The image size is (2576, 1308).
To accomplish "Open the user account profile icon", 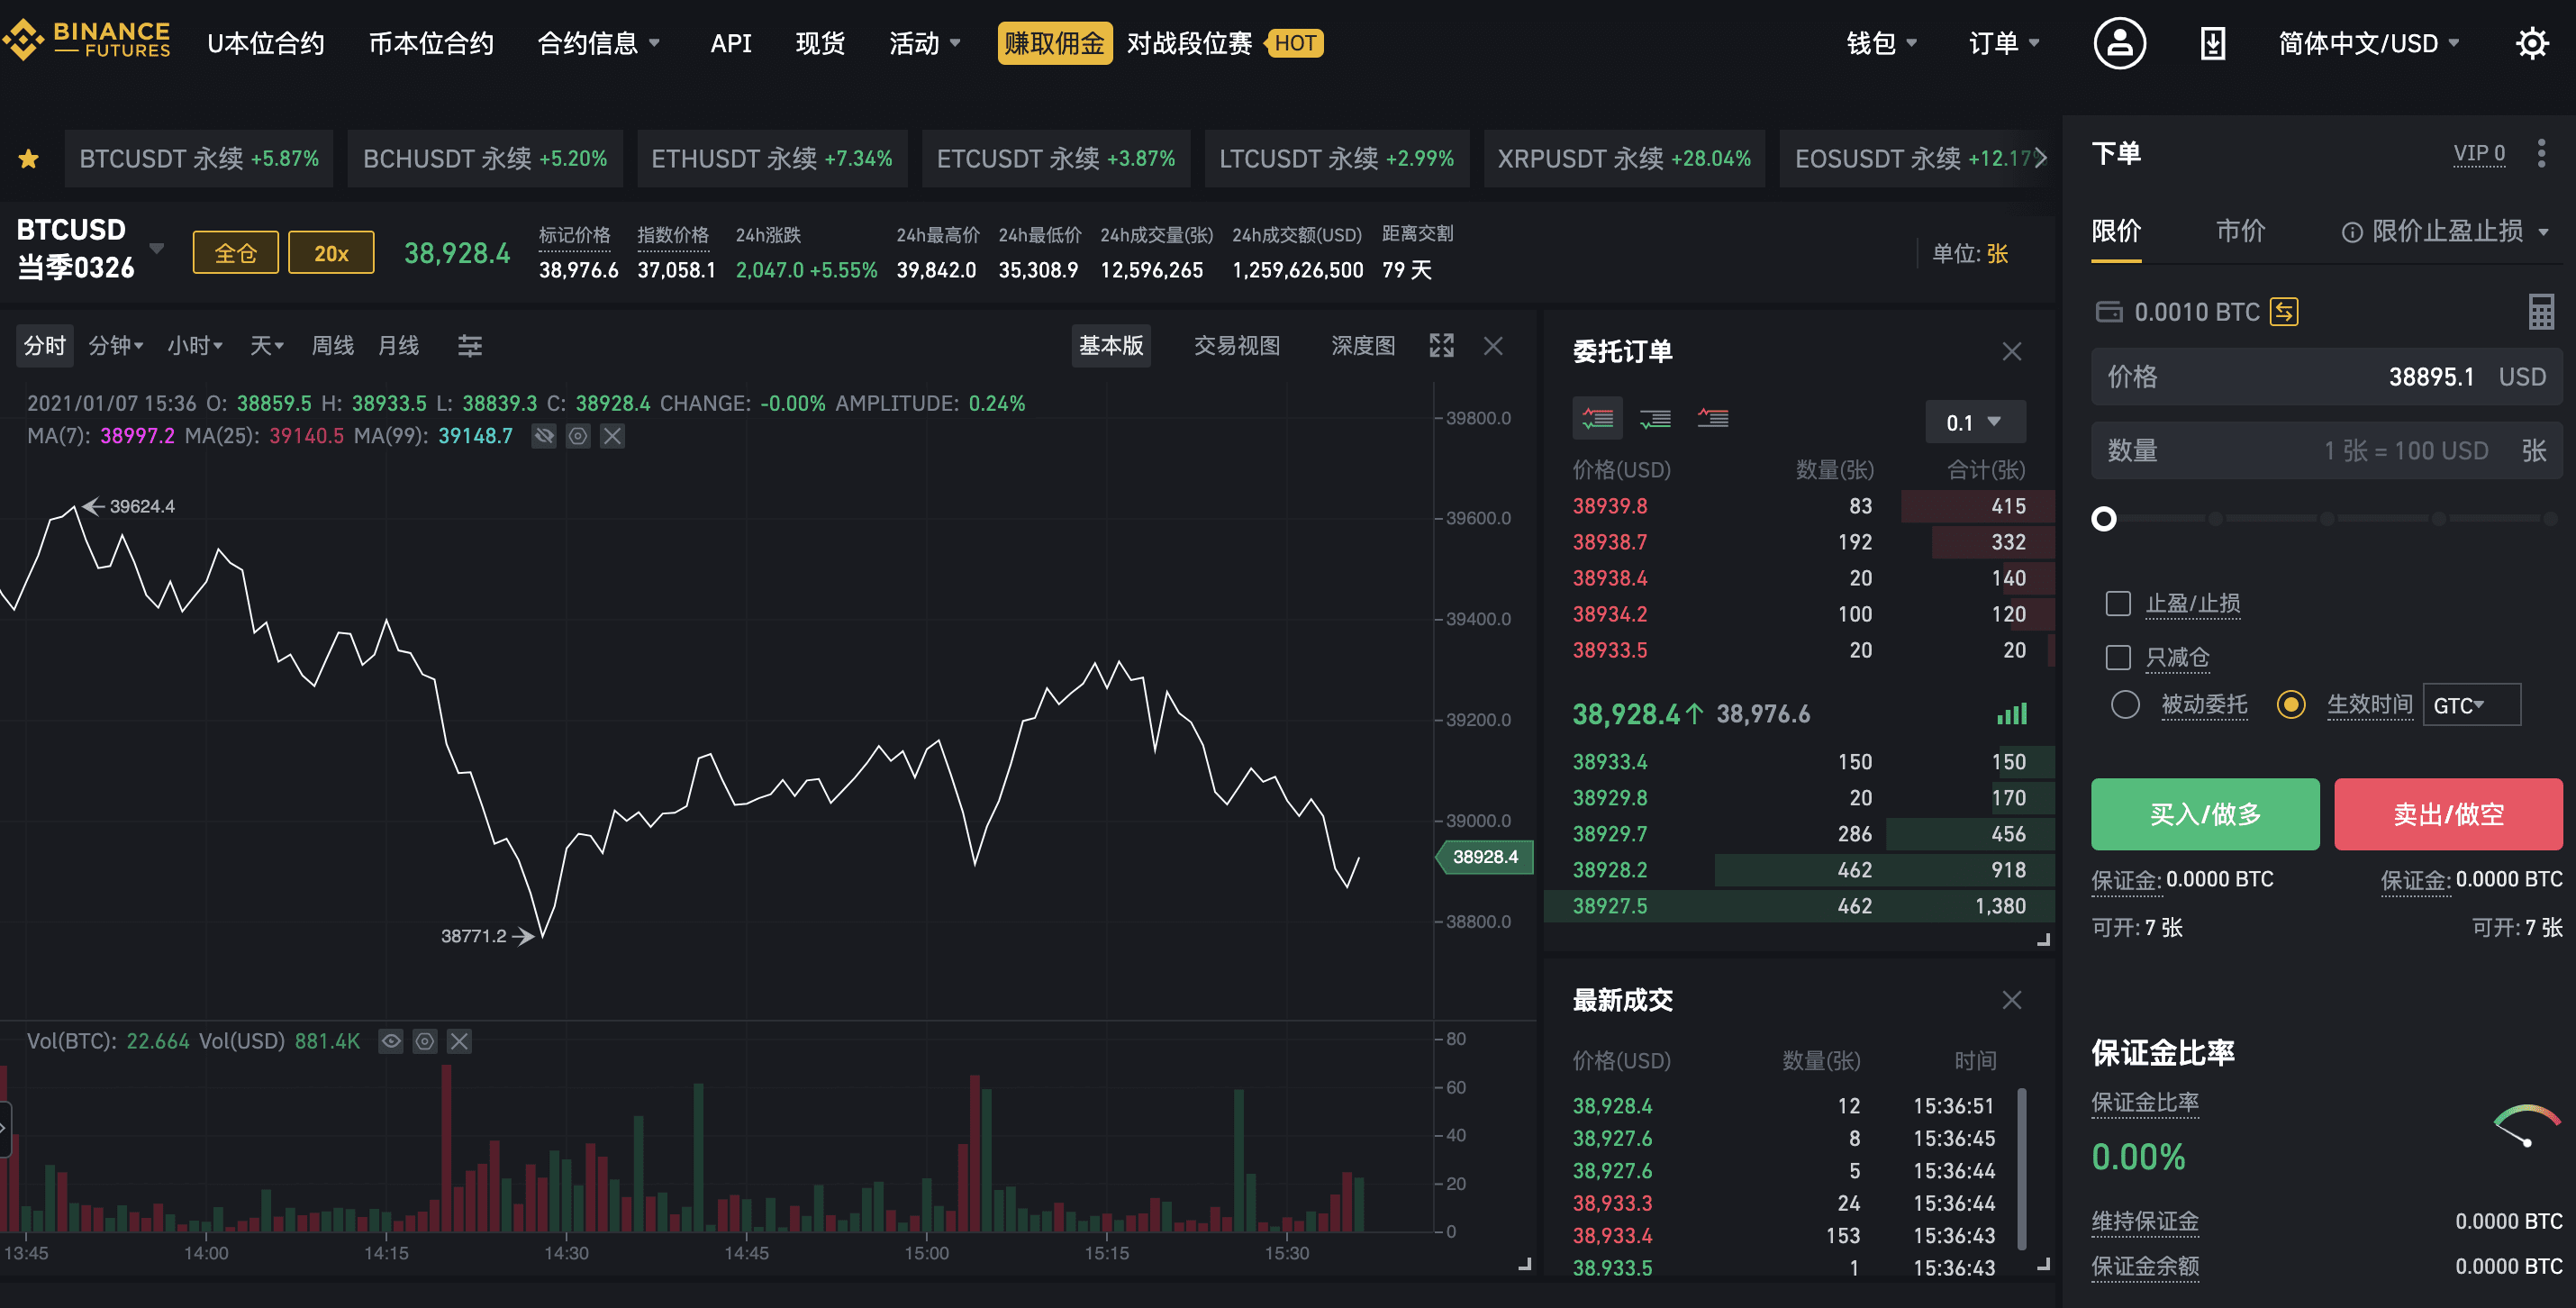I will coord(2119,43).
